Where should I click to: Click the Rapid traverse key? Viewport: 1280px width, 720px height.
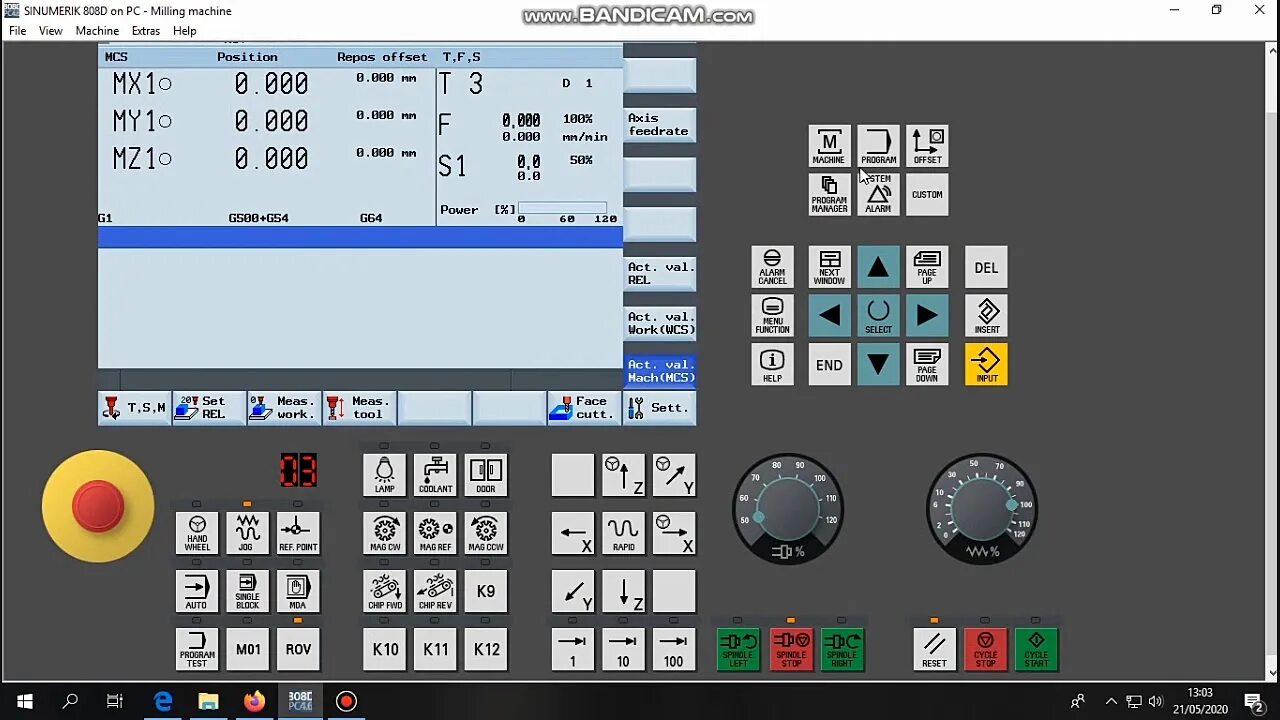tap(623, 533)
